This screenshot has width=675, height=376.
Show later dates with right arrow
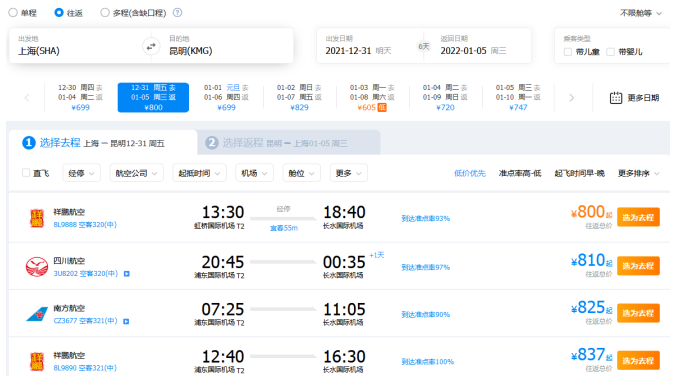pos(571,98)
